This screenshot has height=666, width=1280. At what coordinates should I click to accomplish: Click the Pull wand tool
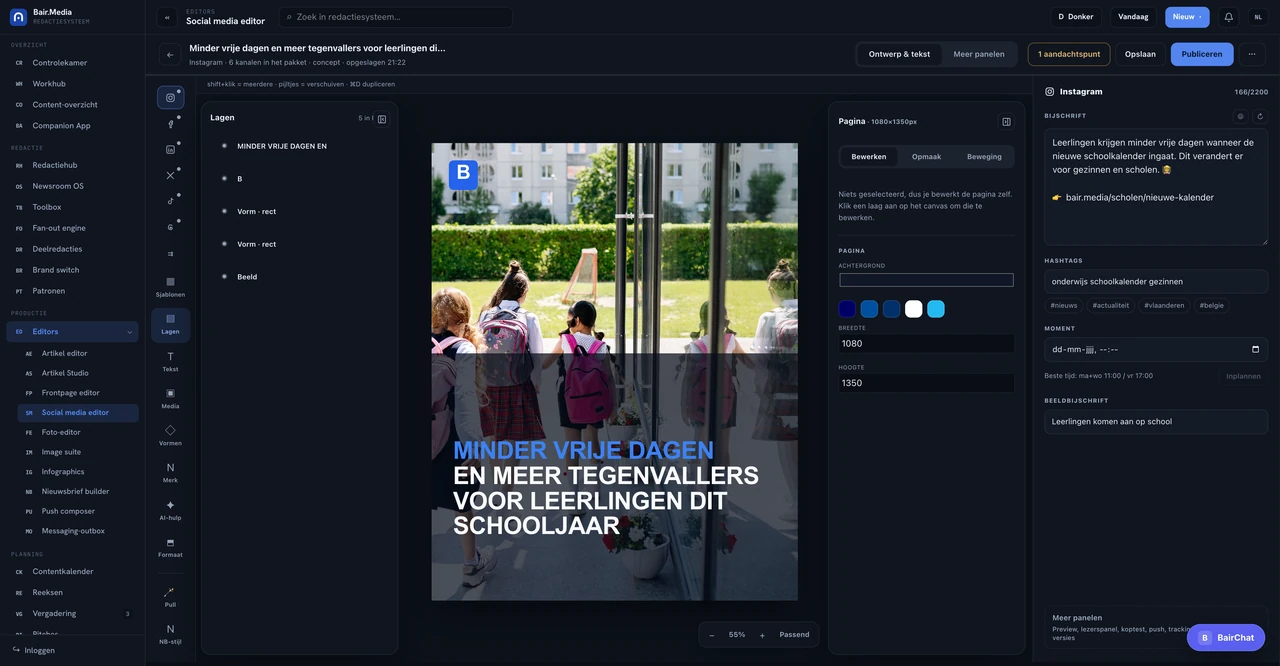(x=170, y=598)
